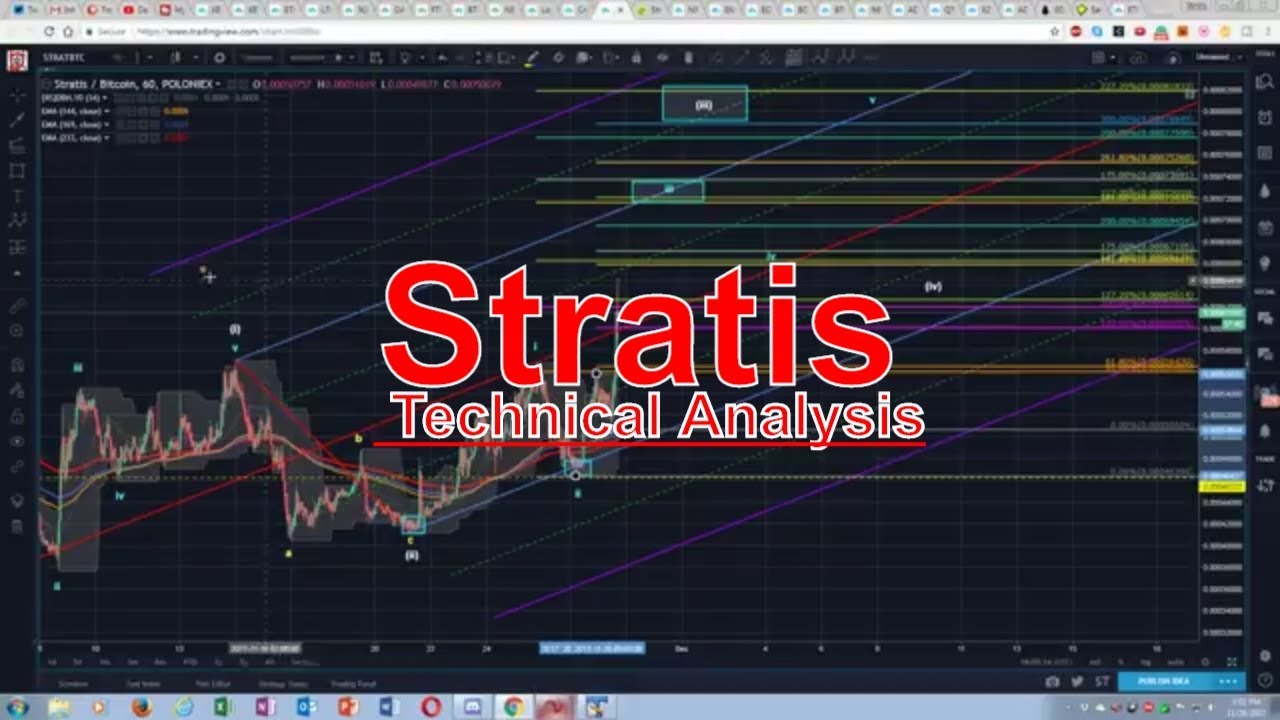Click the highlighted blue date label on time axis

592,648
